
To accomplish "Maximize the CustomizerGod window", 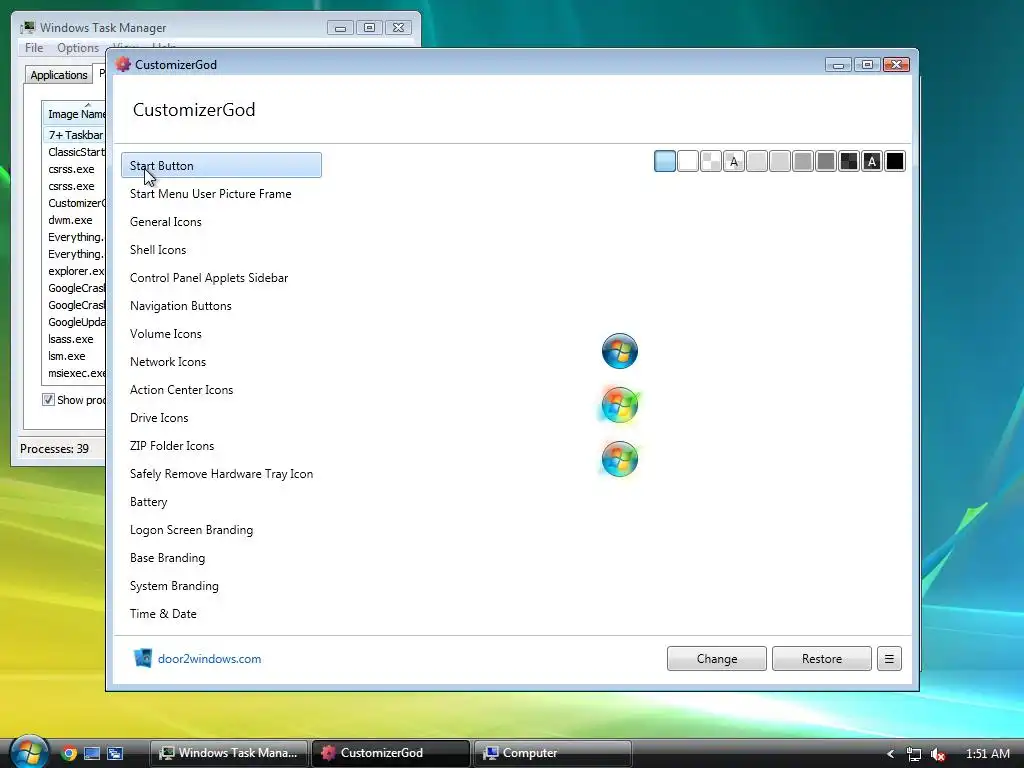I will [x=867, y=65].
